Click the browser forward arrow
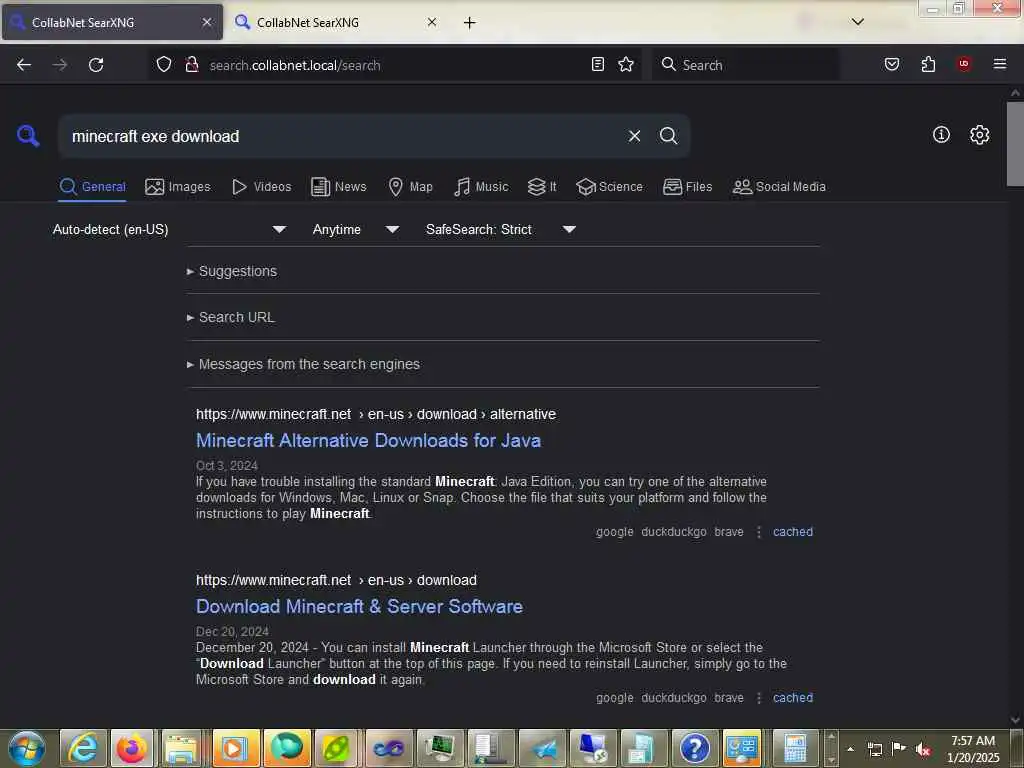 click(60, 65)
